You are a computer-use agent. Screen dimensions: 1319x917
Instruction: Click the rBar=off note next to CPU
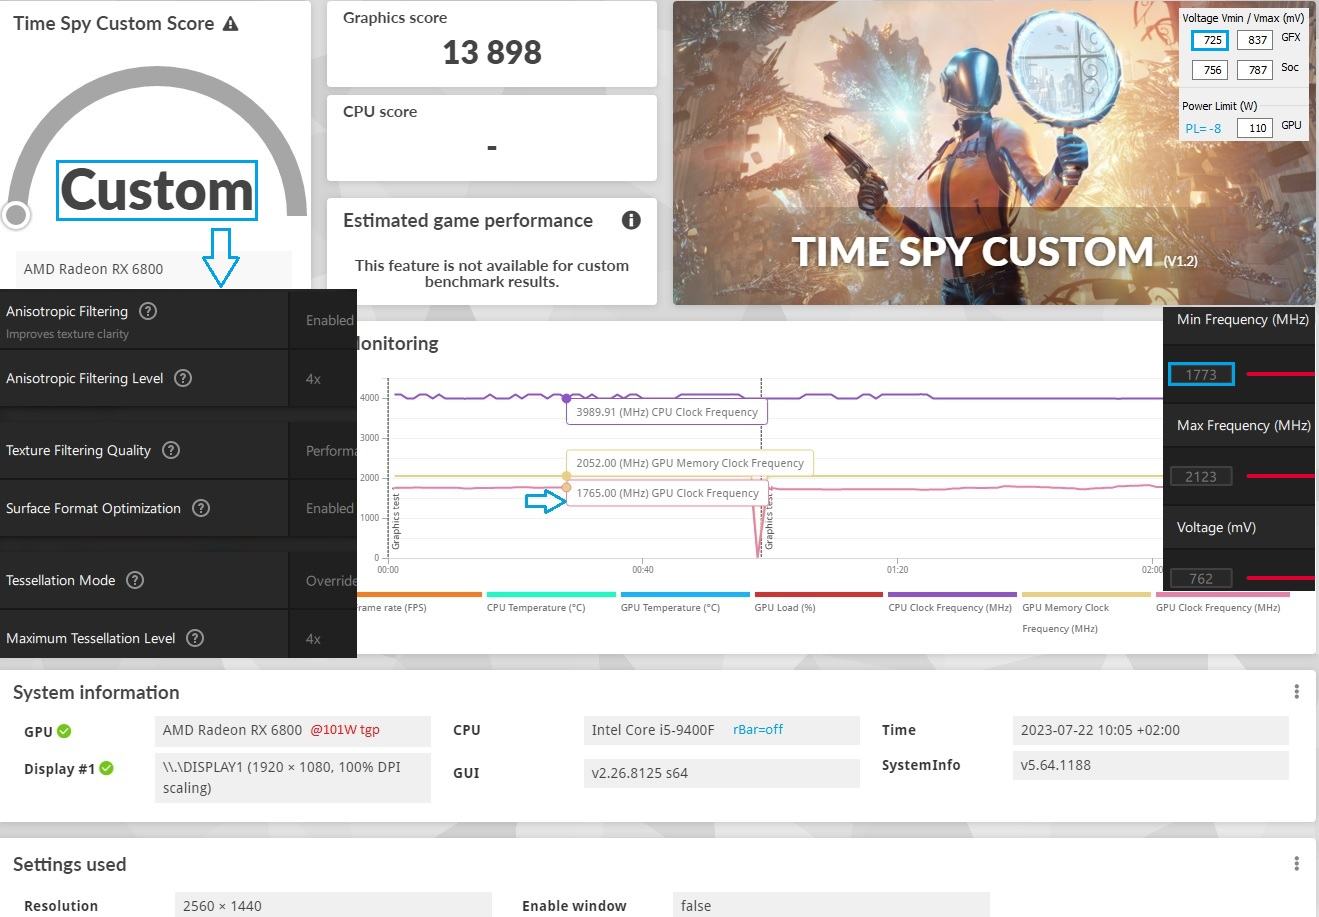758,730
